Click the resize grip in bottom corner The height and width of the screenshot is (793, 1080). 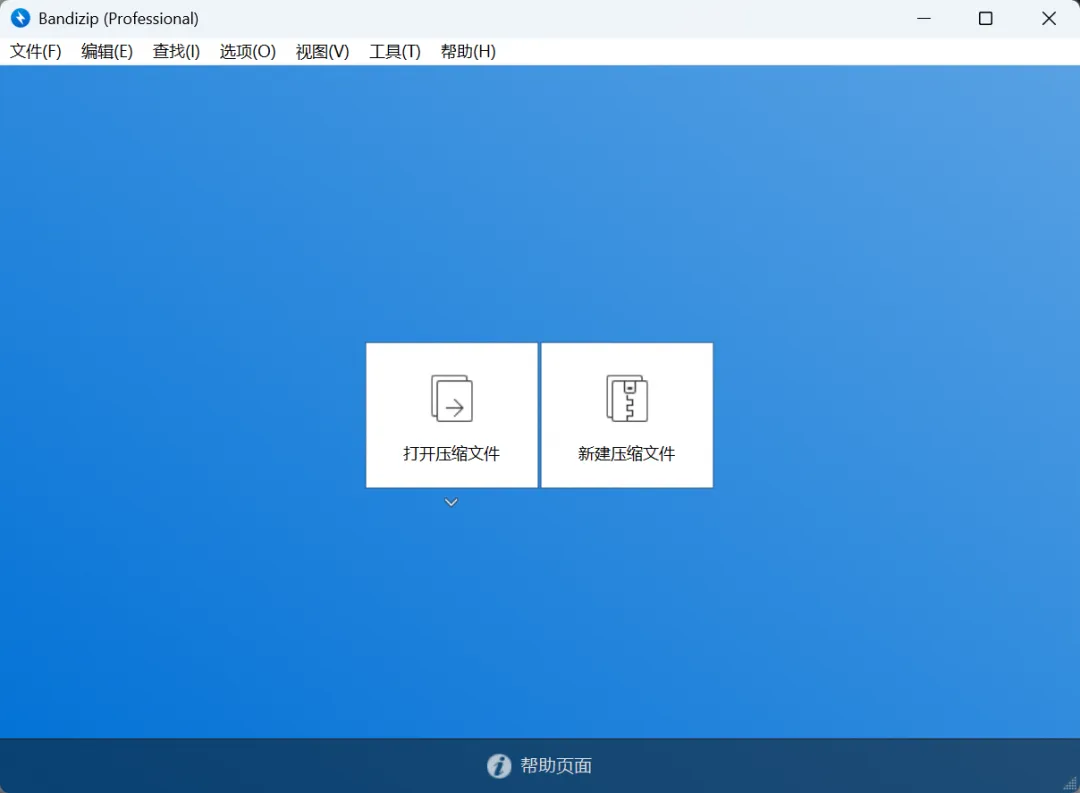coord(1070,784)
